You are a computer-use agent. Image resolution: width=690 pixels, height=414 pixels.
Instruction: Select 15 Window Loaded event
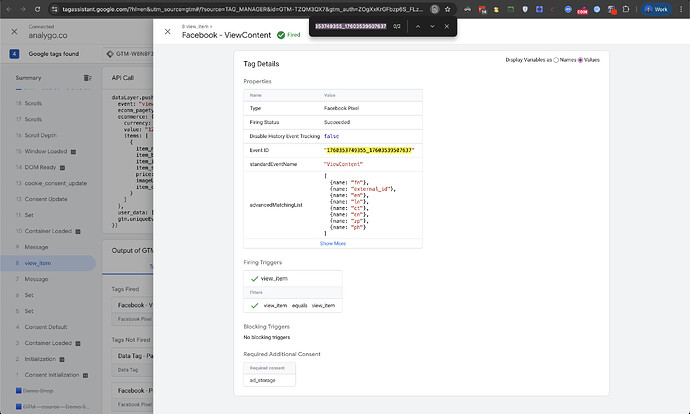48,151
